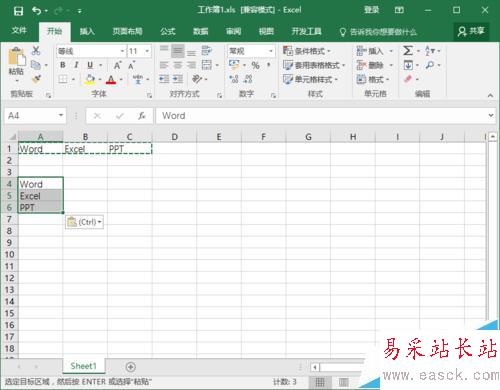
Task: Select the Sheet1 tab
Action: click(83, 366)
